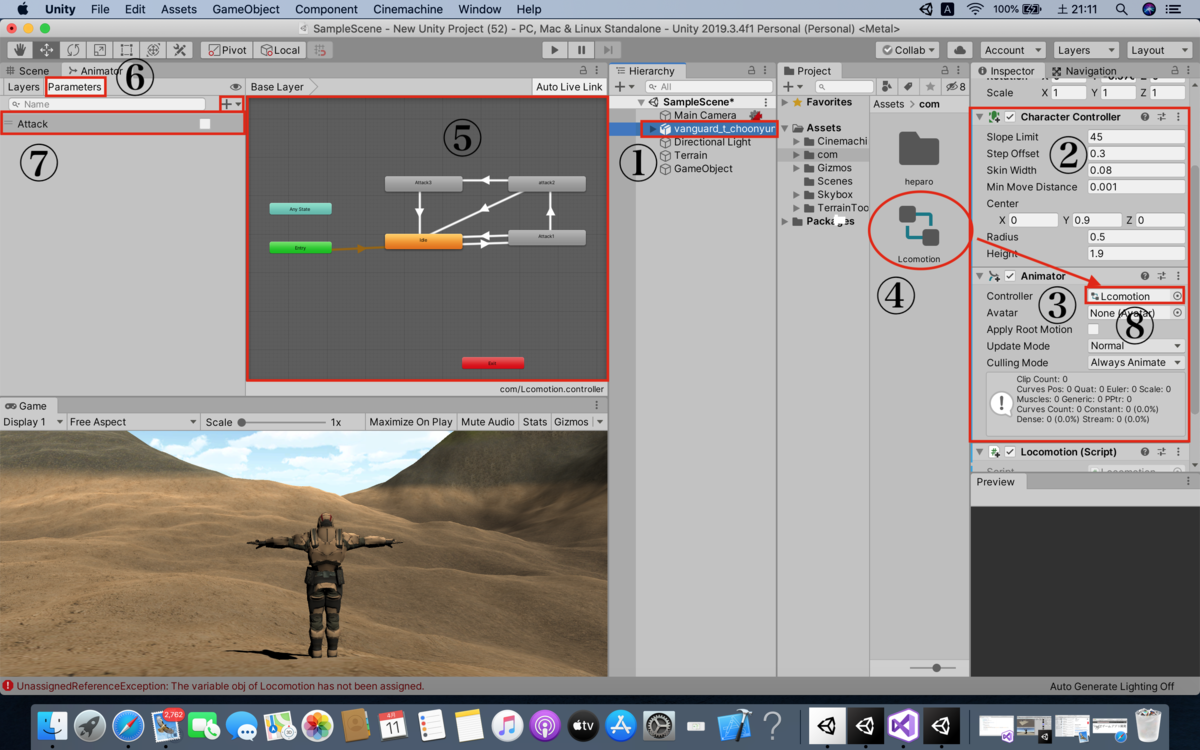1200x750 pixels.
Task: Toggle Locomotion script enabled checkbox
Action: (1010, 452)
